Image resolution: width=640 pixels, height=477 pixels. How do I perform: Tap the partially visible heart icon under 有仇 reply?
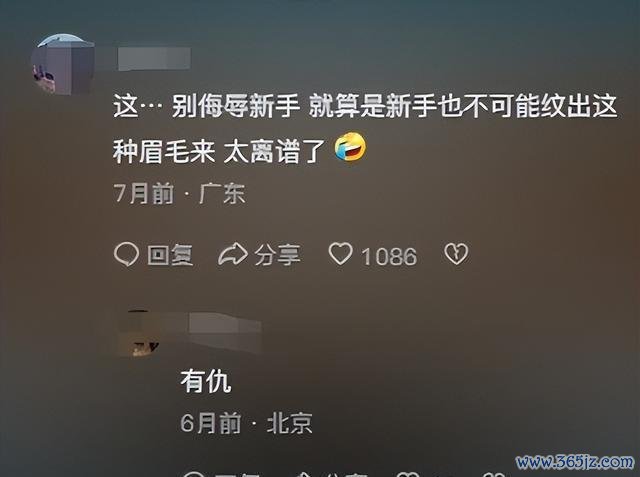[x=408, y=474]
